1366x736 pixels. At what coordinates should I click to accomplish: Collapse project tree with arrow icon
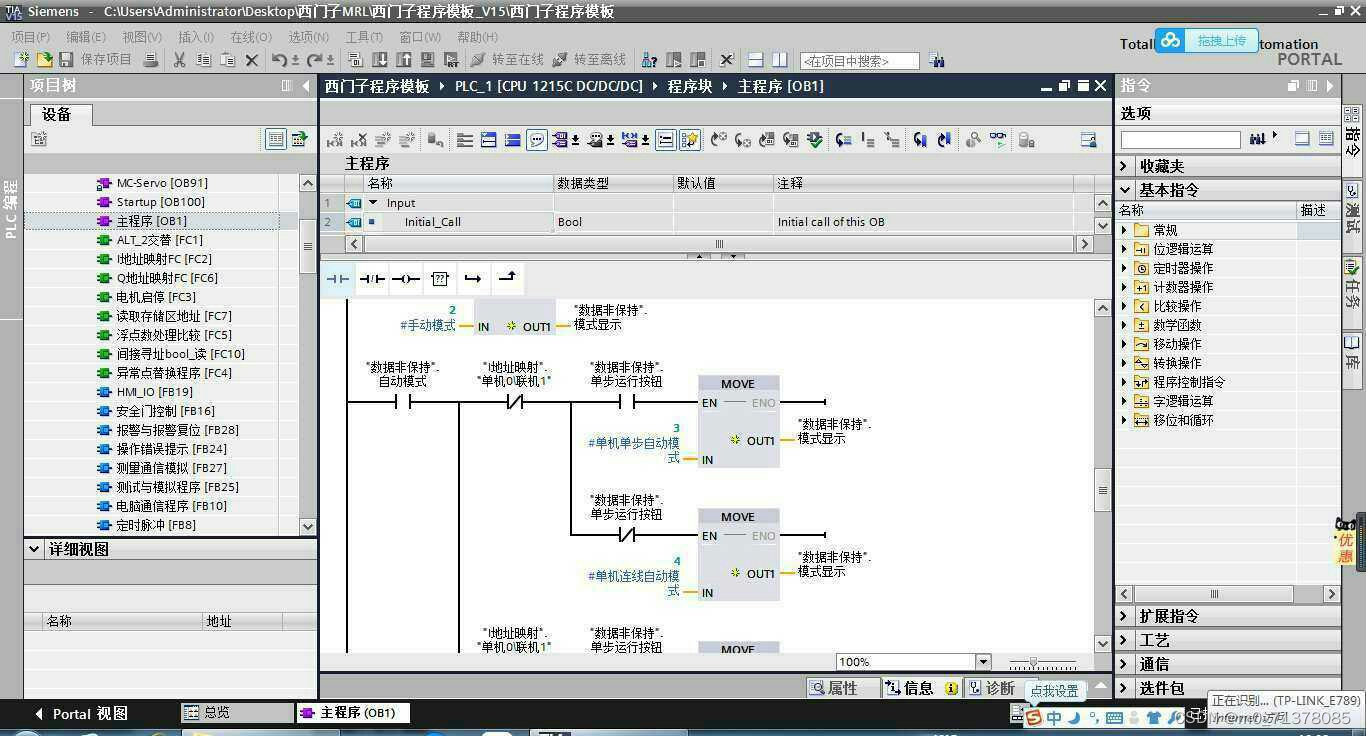pos(306,86)
